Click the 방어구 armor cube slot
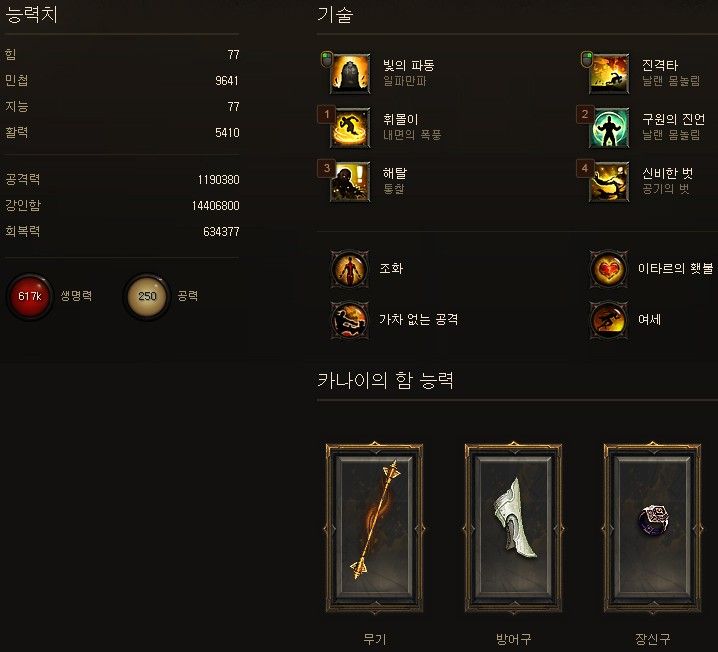 (x=513, y=527)
